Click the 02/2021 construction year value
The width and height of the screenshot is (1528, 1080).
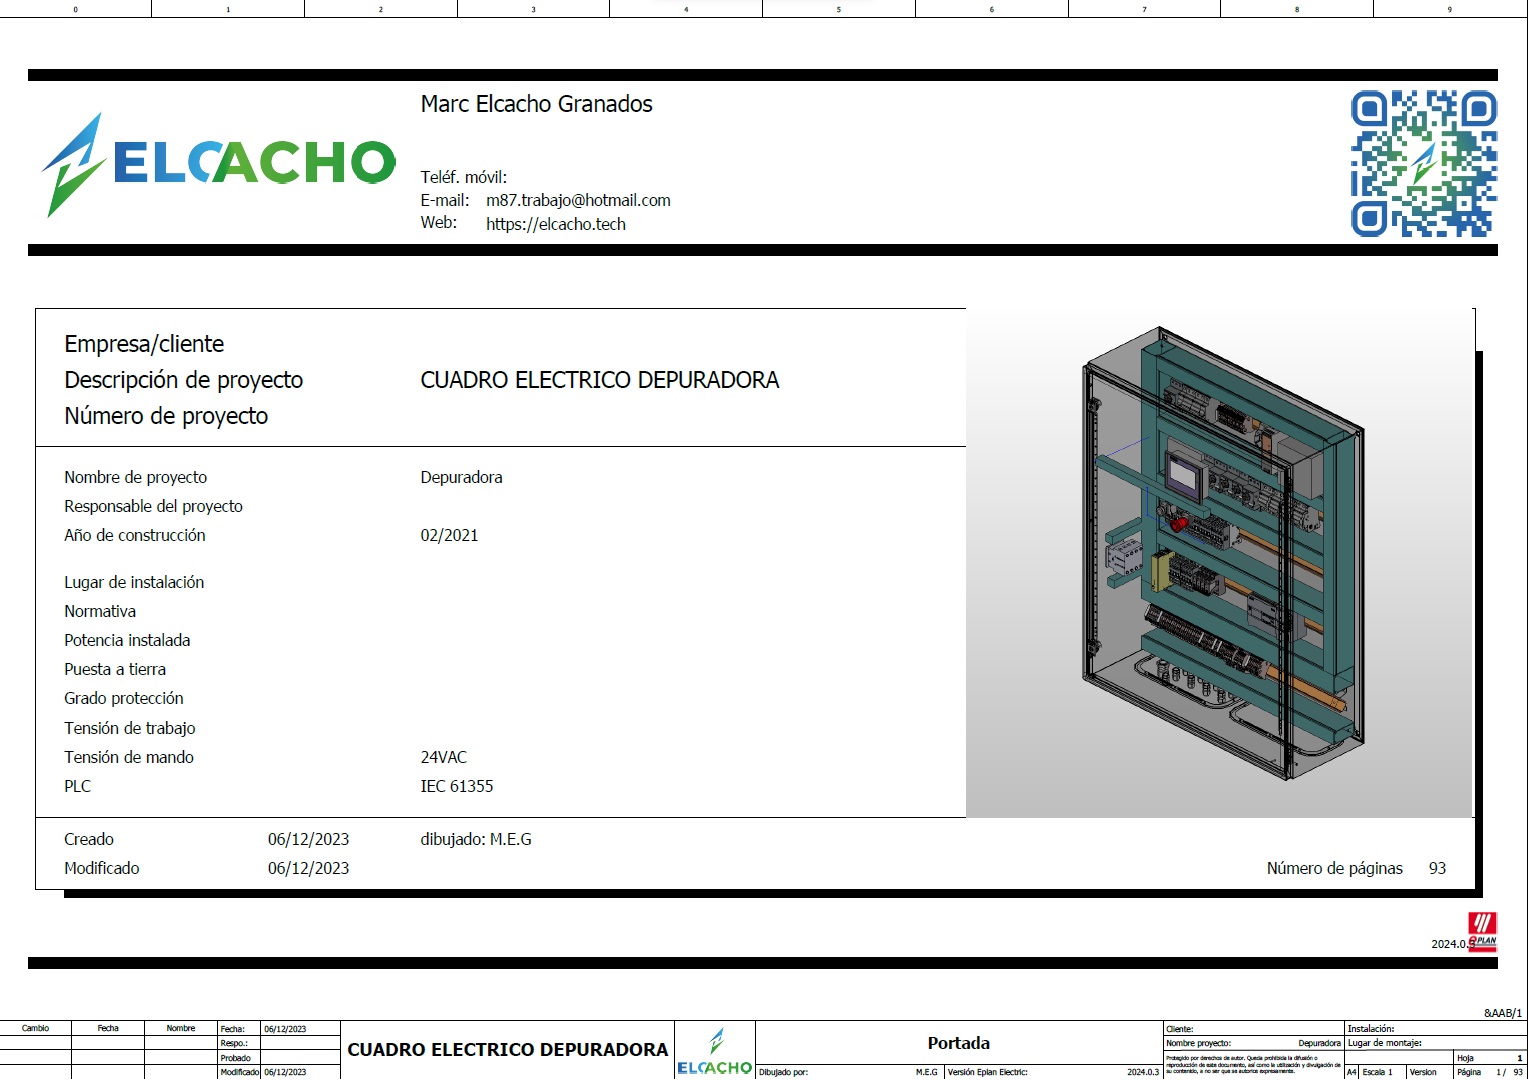(x=449, y=535)
